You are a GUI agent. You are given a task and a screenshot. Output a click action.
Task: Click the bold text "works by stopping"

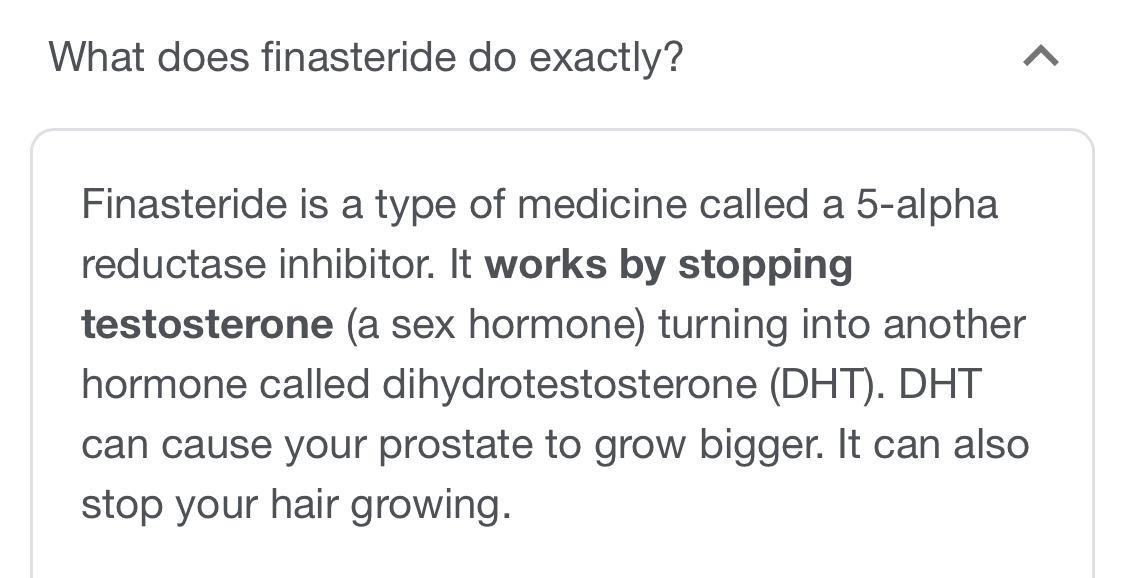(668, 265)
